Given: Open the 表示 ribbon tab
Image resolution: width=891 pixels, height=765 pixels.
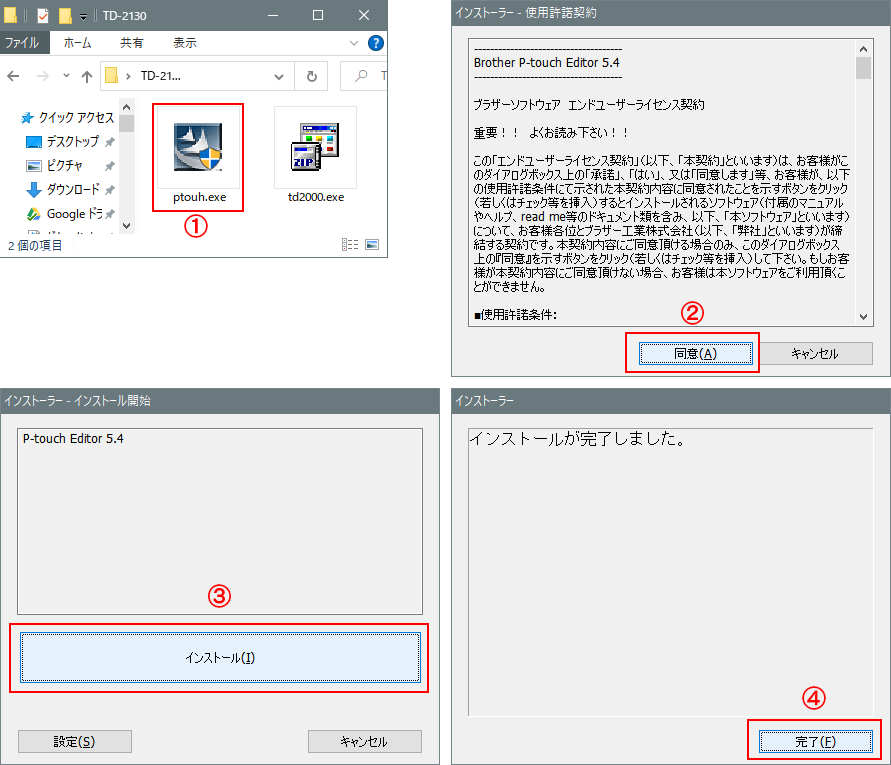Looking at the screenshot, I should [185, 43].
